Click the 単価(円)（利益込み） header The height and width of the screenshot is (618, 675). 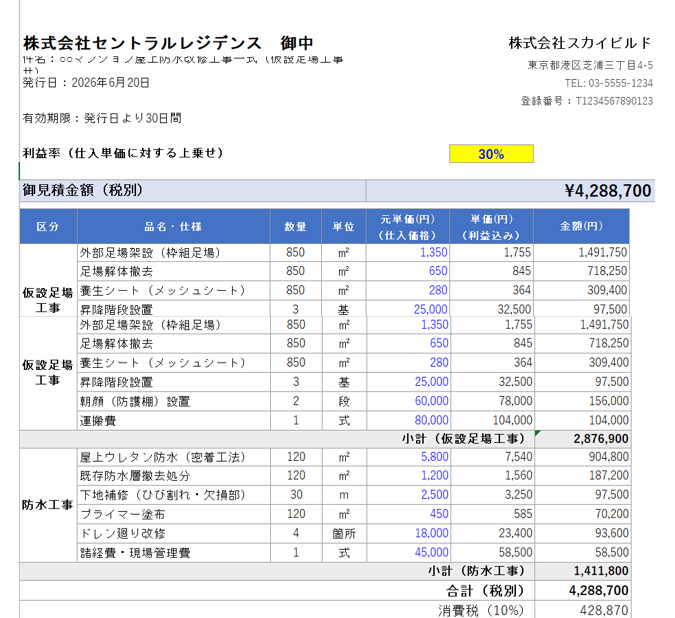[x=492, y=226]
